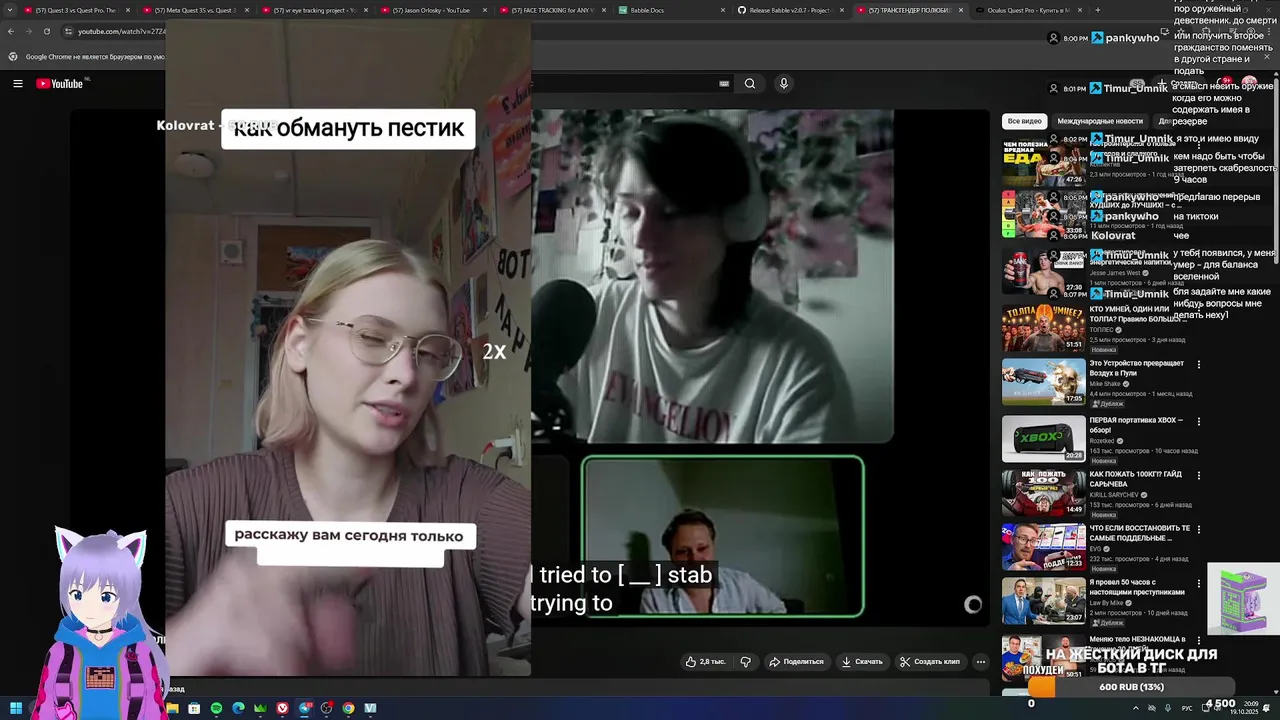Switch to Quest 3 vs Quest Pro tab
This screenshot has width=1280, height=720.
coord(75,10)
